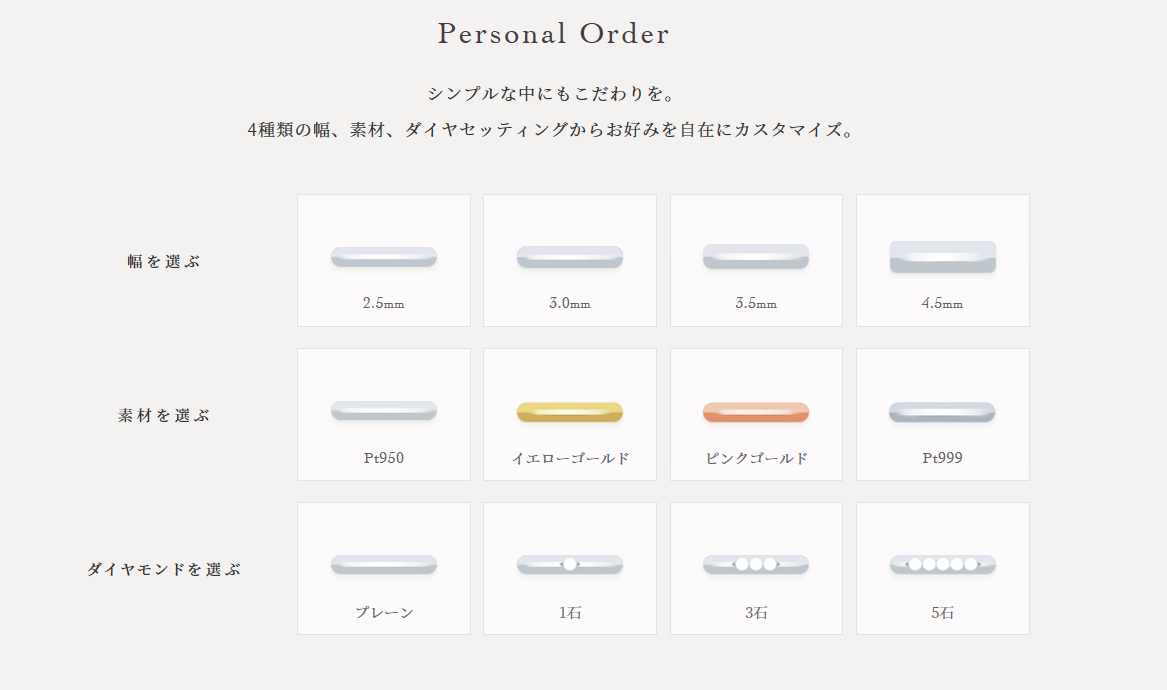
Task: Choose the 1石 single diamond setting
Action: click(569, 569)
